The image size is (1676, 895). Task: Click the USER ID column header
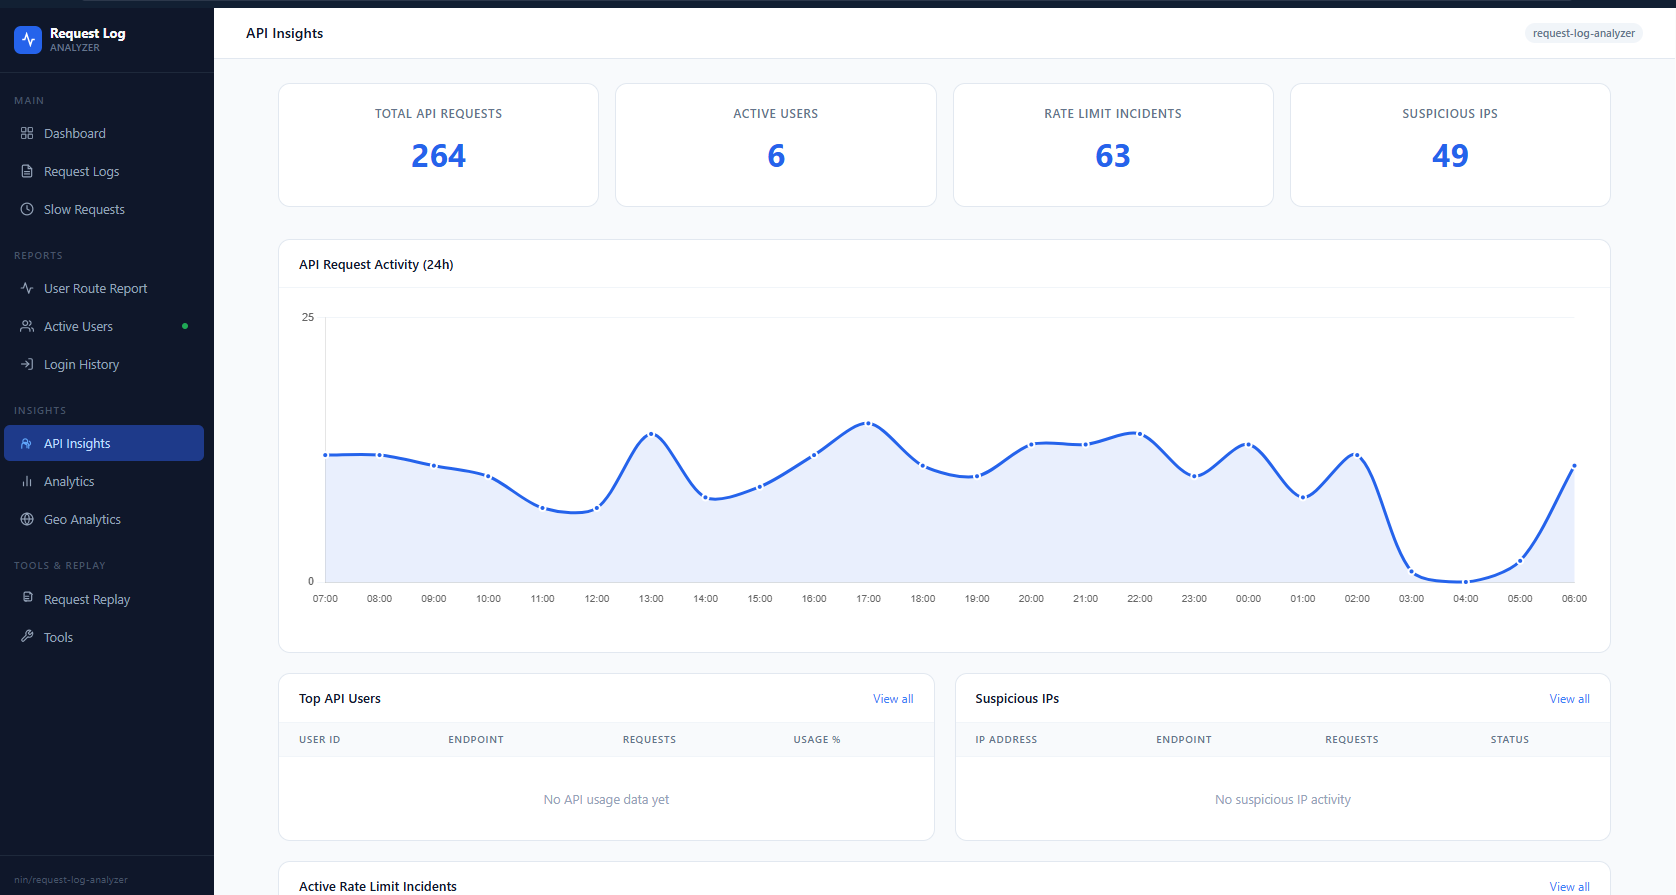coord(320,740)
